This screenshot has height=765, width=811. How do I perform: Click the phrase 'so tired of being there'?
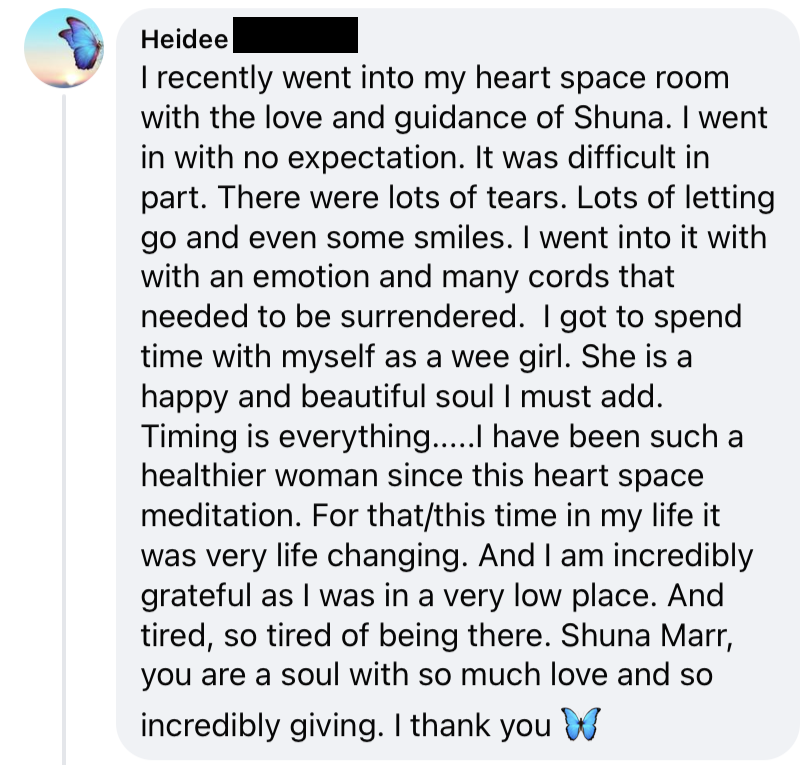coord(387,636)
